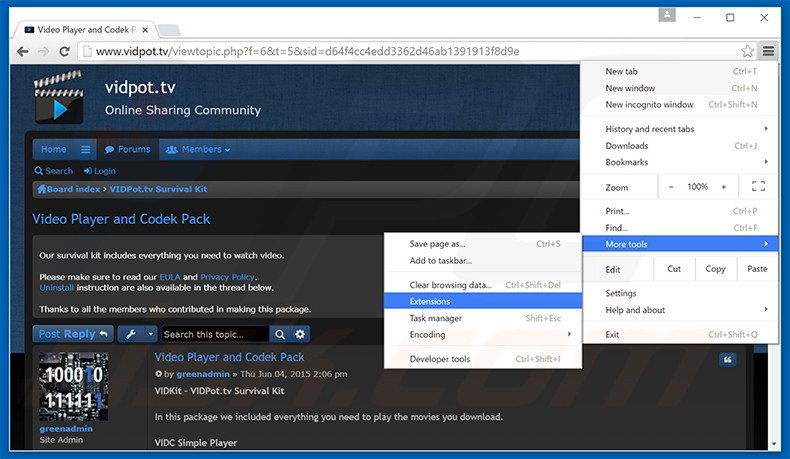790x459 pixels.
Task: Click the address bar URL
Action: [x=307, y=51]
